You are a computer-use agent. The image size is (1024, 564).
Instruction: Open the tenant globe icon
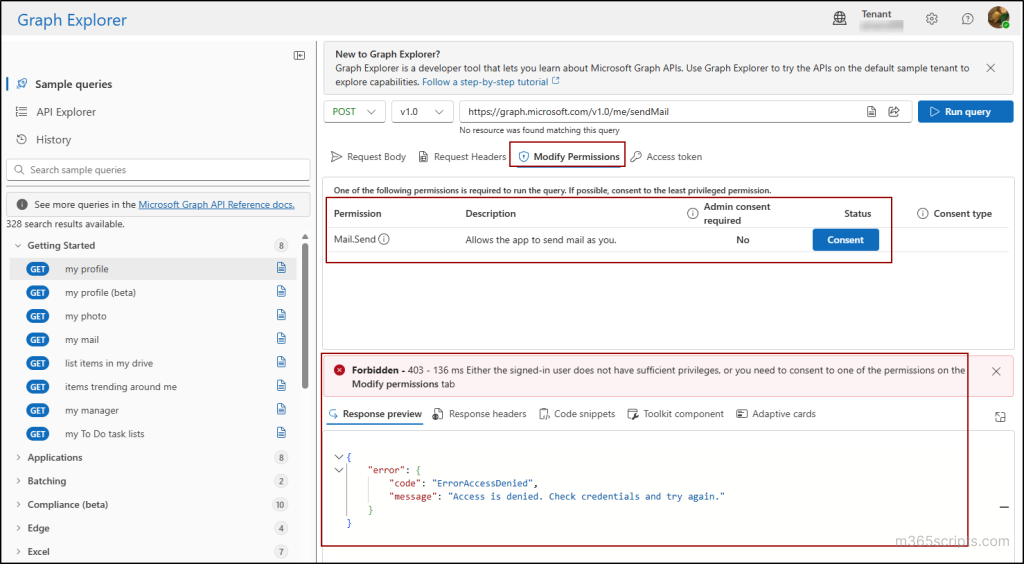coord(839,19)
